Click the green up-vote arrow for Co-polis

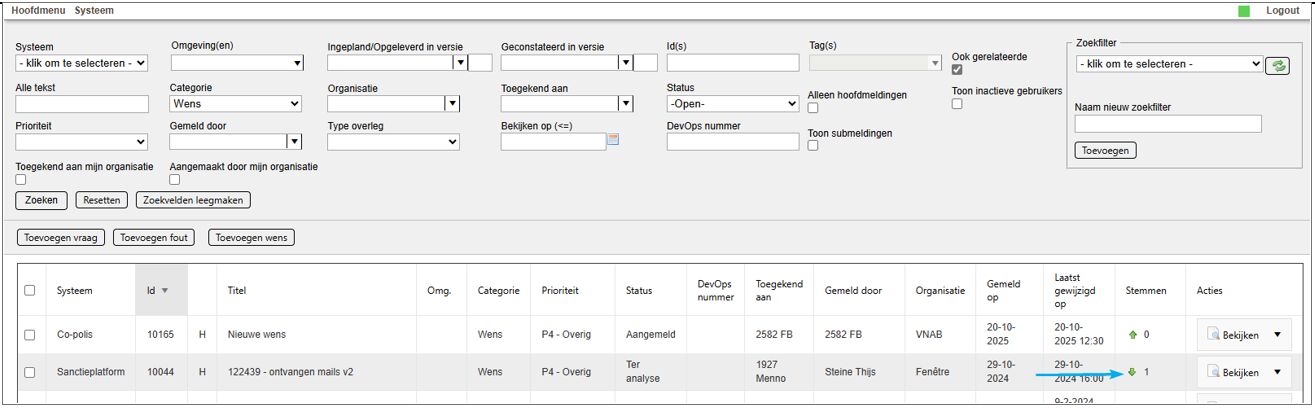(1132, 334)
